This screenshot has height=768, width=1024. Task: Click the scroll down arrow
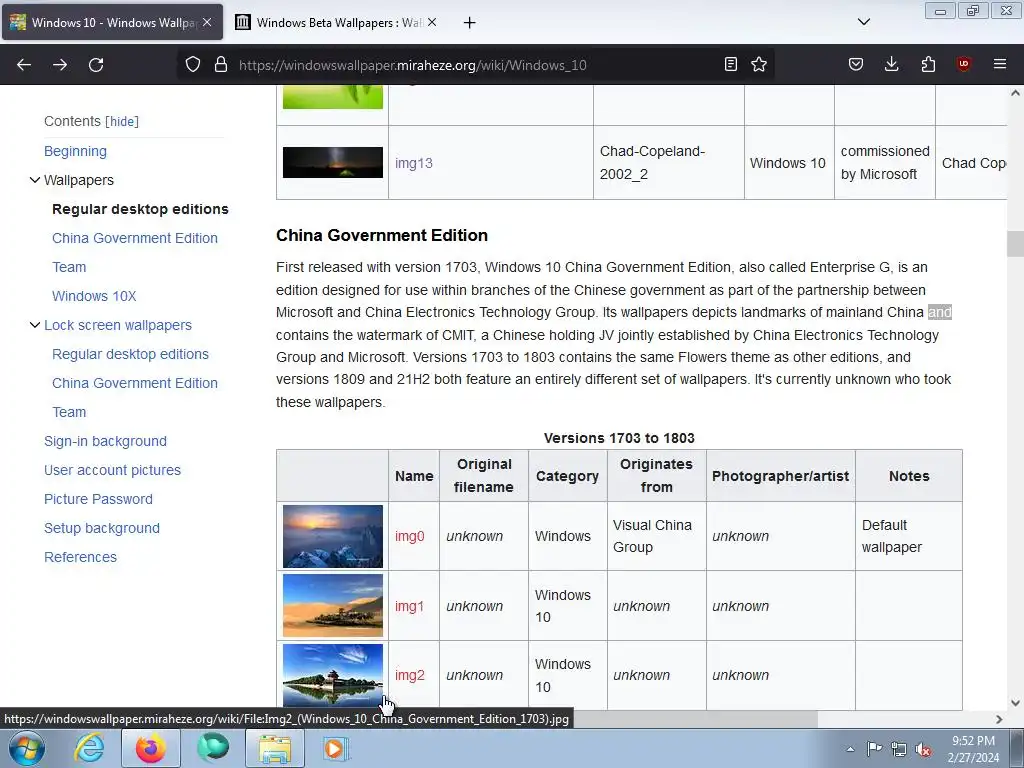pyautogui.click(x=1015, y=703)
